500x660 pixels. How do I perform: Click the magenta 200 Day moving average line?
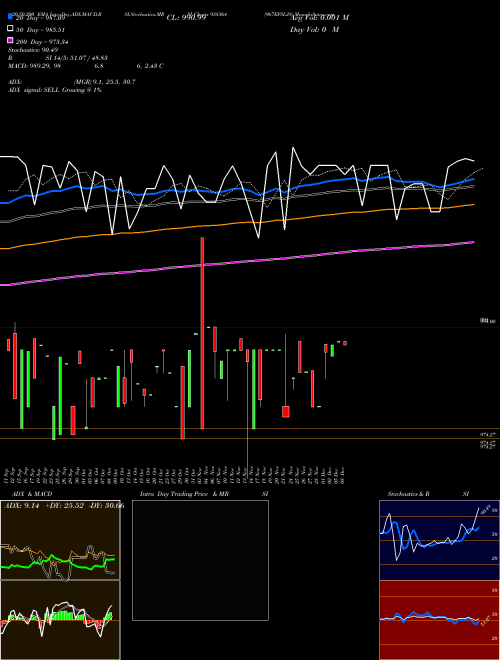tap(236, 263)
